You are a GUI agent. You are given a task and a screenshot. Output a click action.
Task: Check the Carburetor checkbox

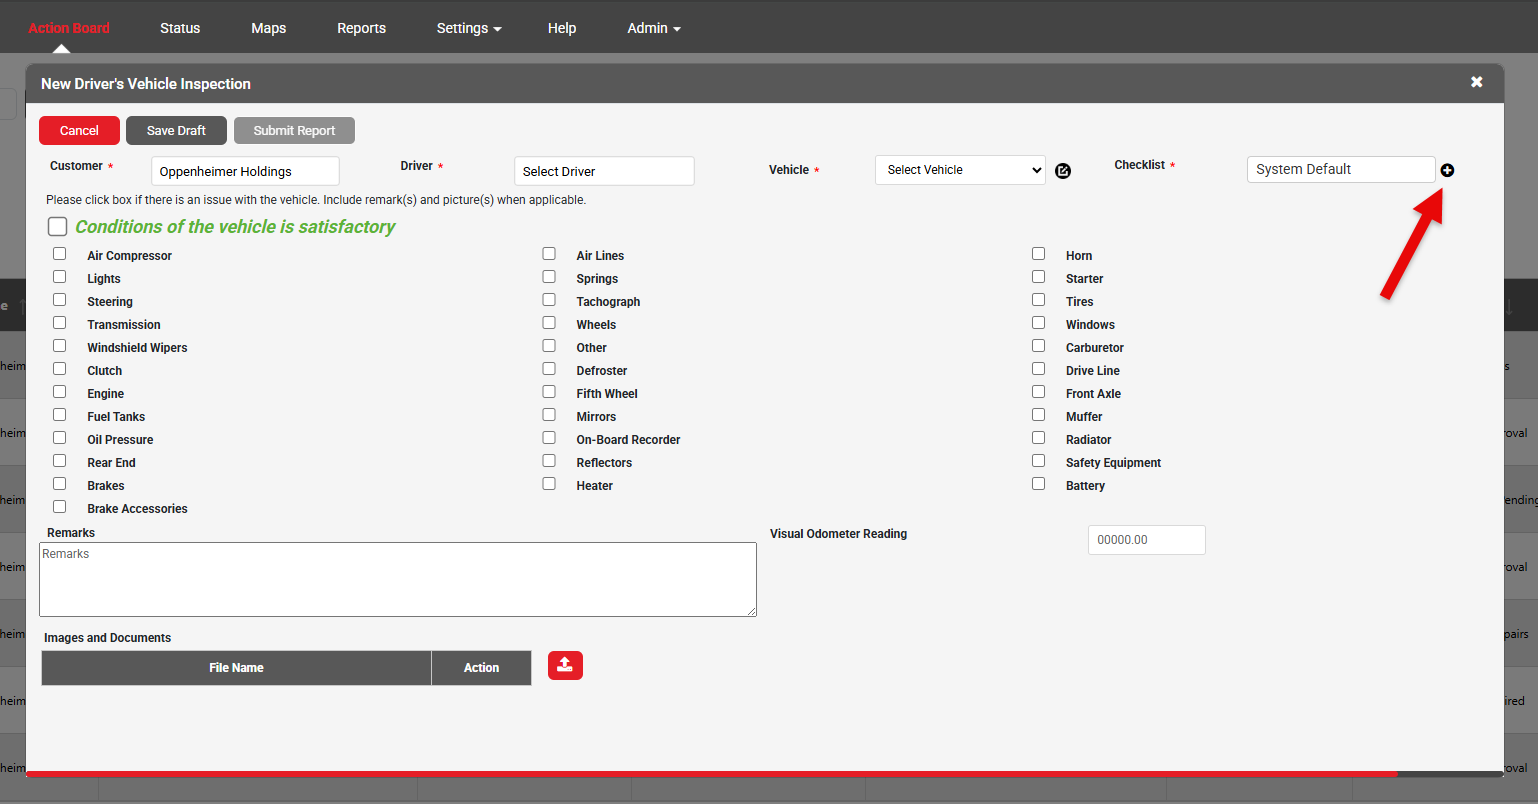tap(1039, 346)
